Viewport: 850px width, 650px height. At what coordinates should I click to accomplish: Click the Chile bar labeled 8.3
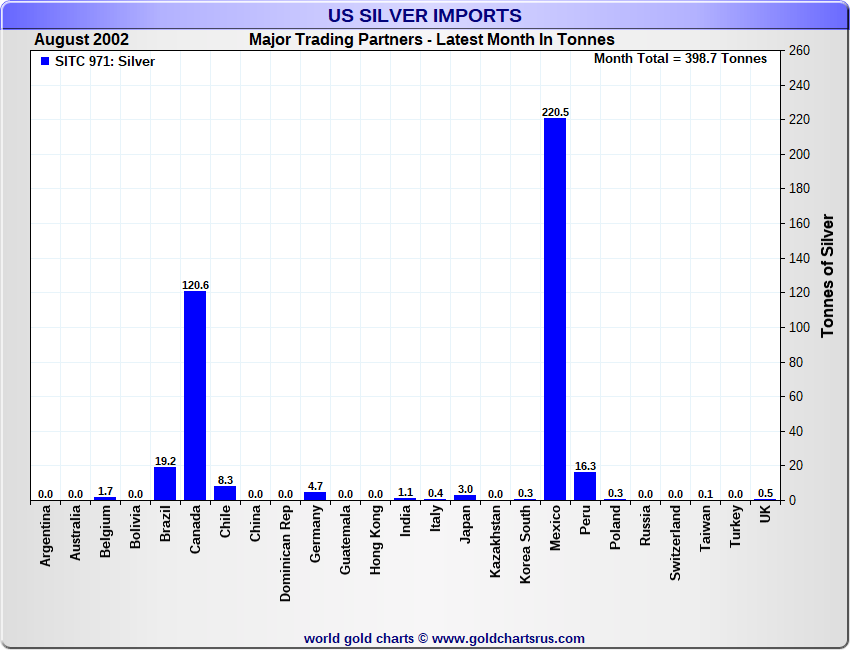tap(225, 493)
